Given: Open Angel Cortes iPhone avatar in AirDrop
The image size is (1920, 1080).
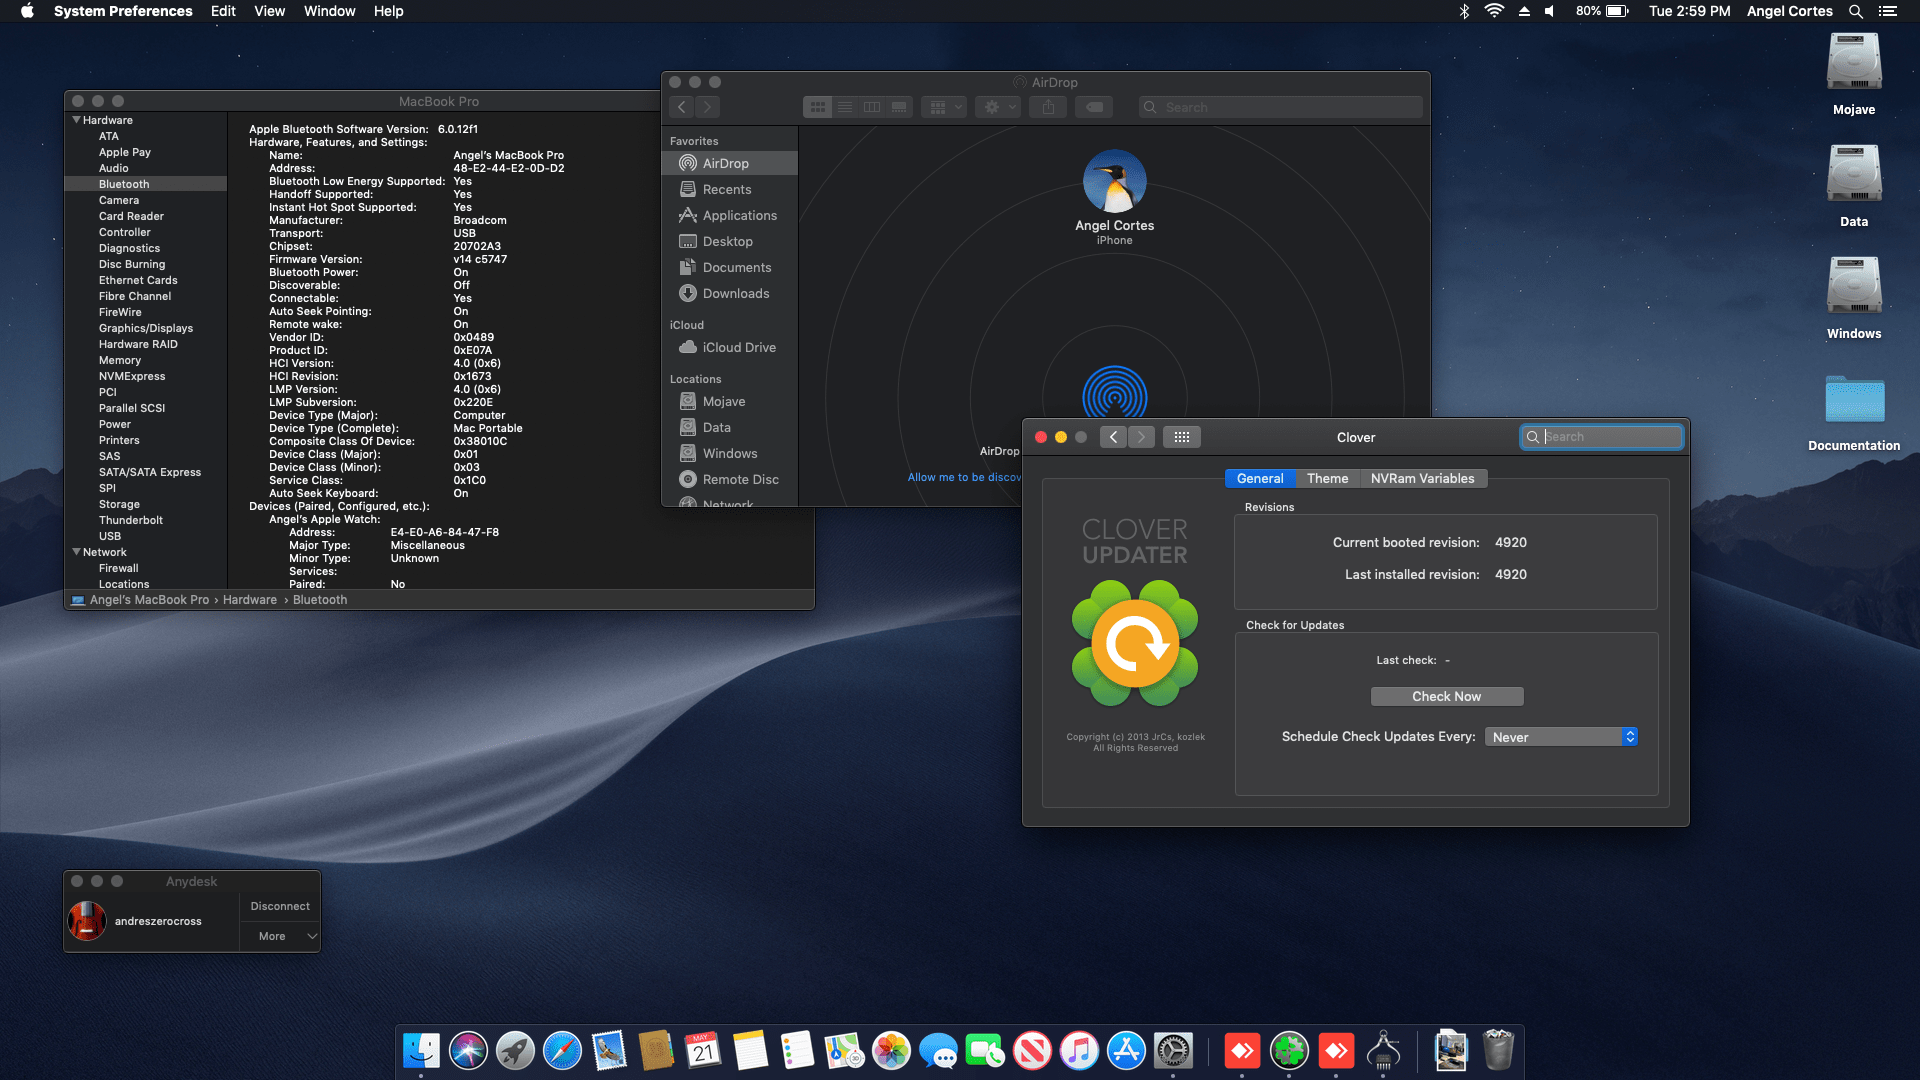Looking at the screenshot, I should (x=1114, y=181).
